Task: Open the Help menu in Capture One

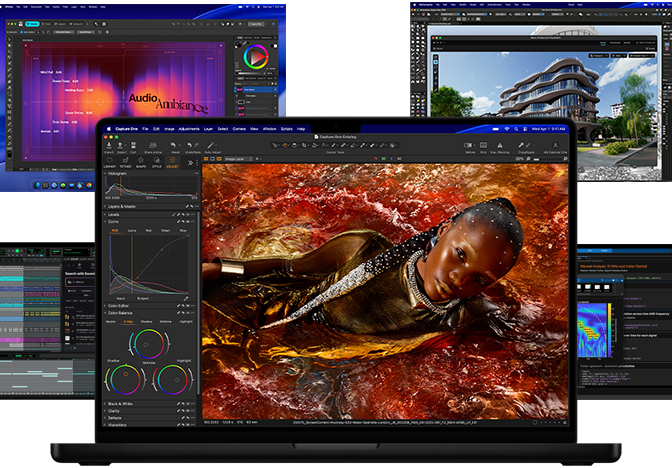Action: tap(301, 129)
